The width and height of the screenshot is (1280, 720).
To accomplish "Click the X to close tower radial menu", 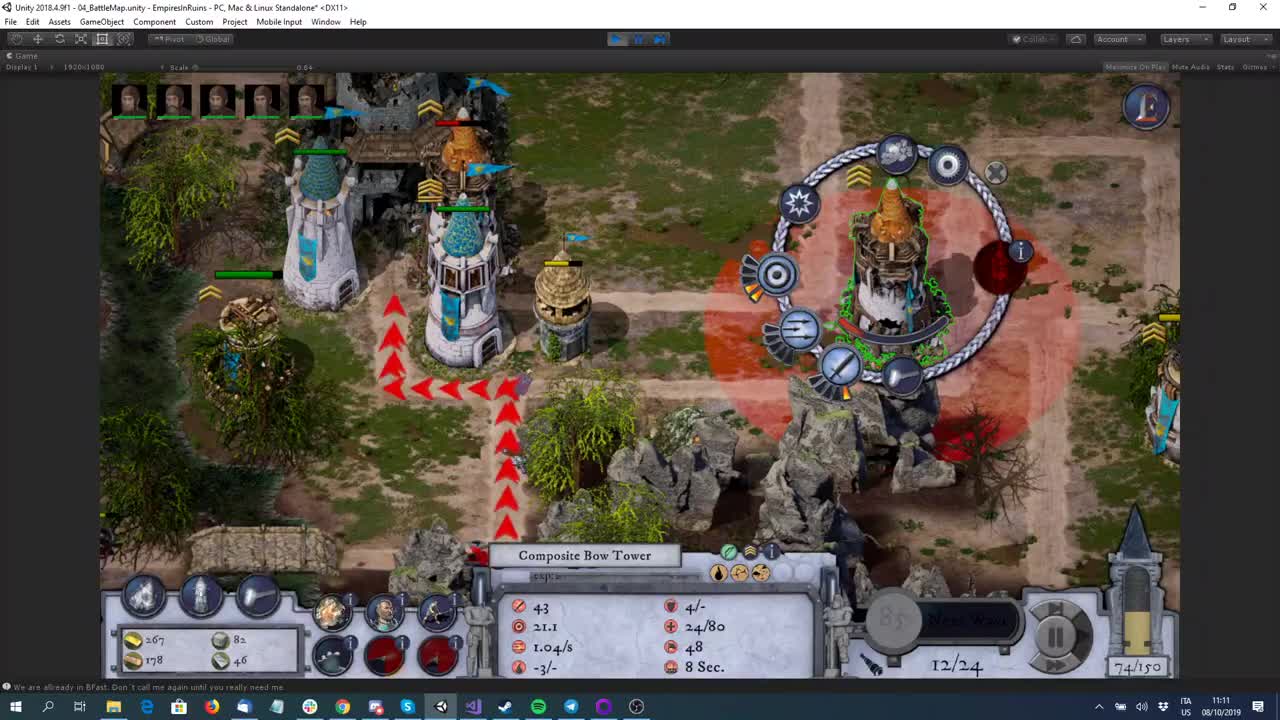I will (995, 171).
